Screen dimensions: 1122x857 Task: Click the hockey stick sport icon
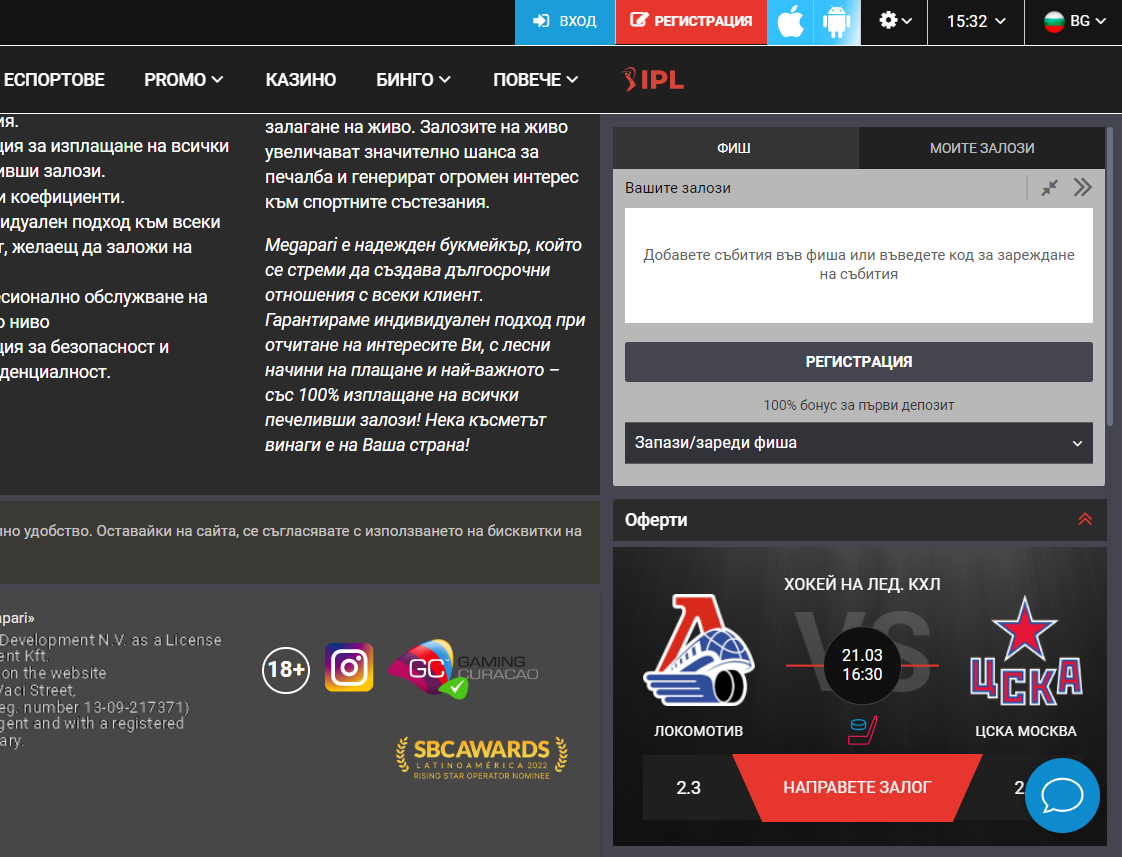coord(862,730)
